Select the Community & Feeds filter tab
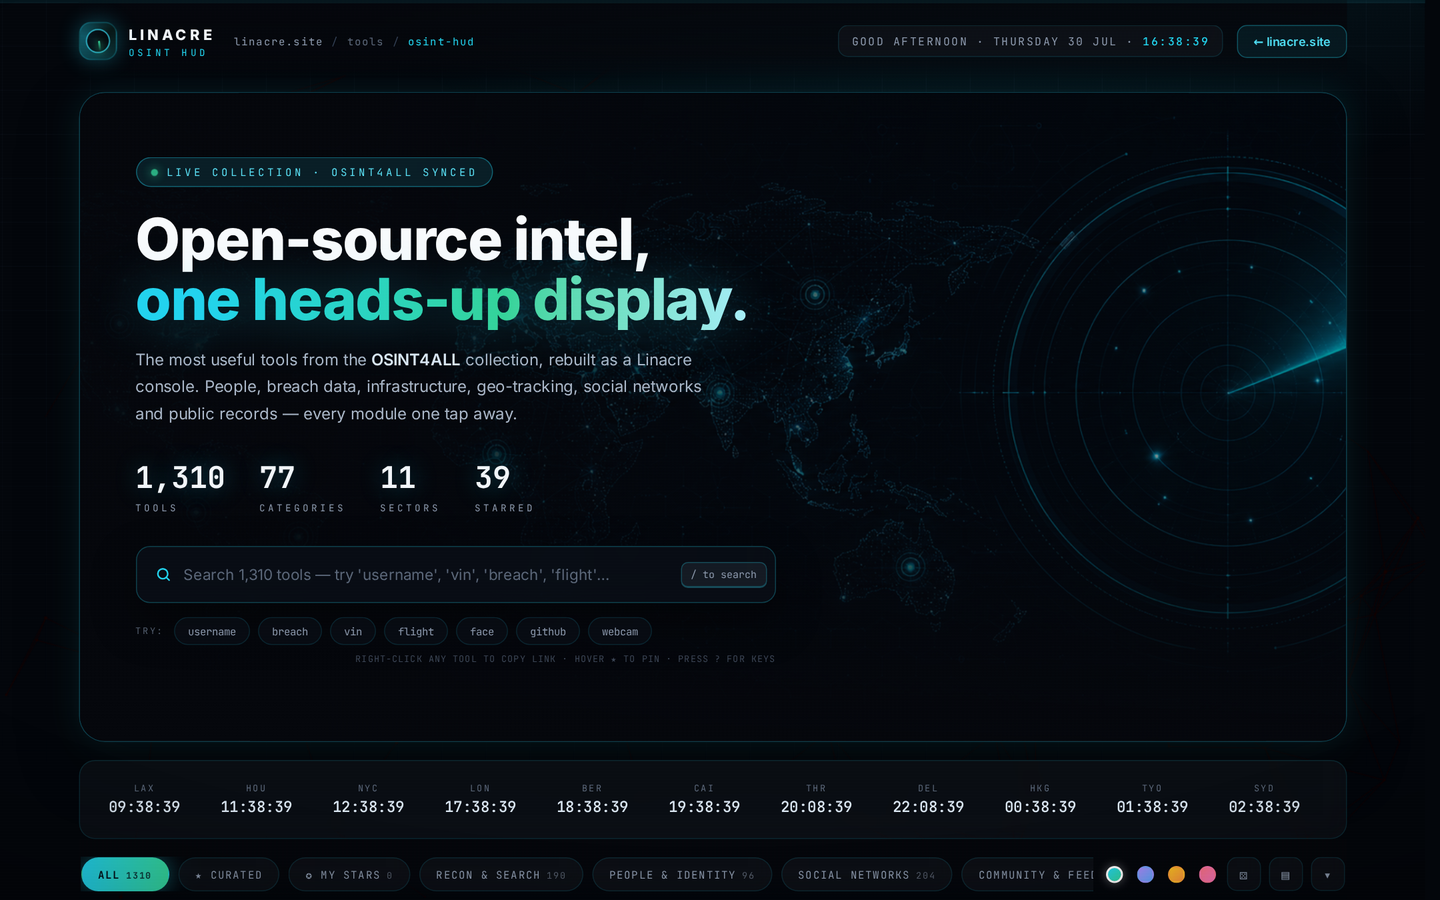 tap(1030, 875)
